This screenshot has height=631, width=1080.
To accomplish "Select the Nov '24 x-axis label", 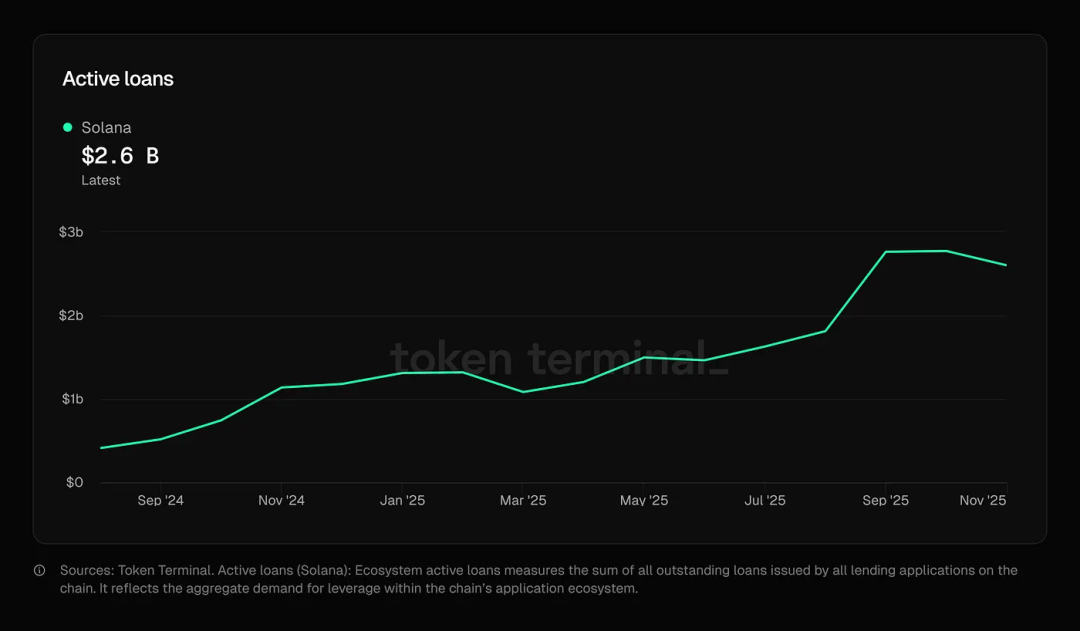I will (281, 500).
